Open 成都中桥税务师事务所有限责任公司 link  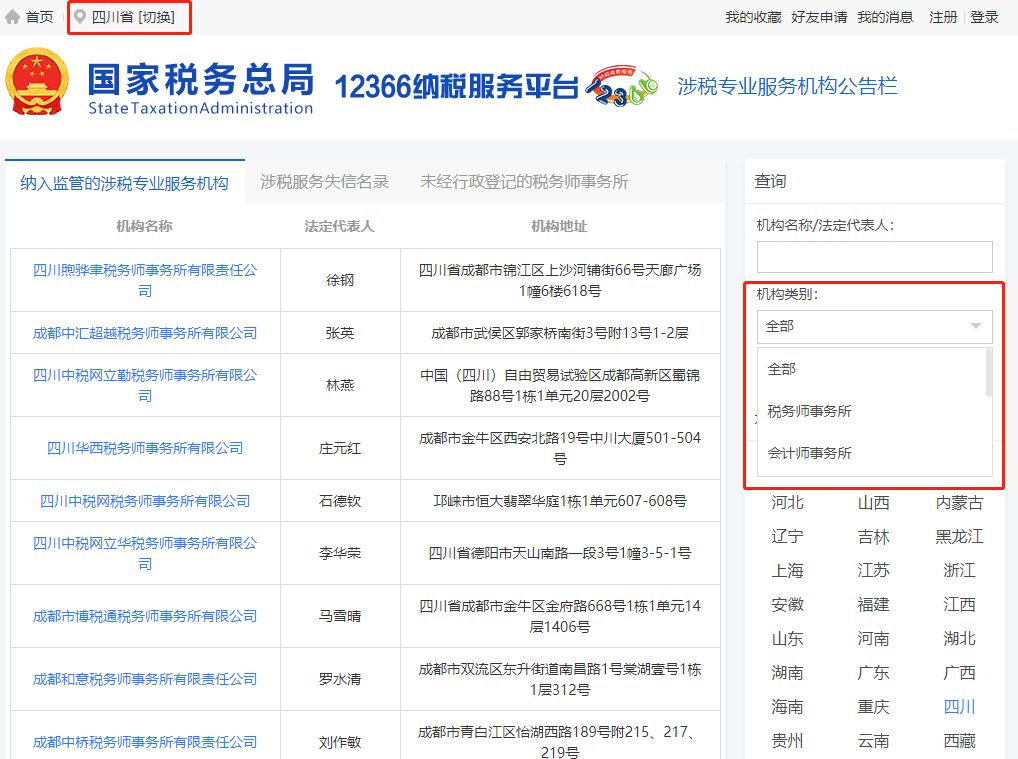click(145, 742)
